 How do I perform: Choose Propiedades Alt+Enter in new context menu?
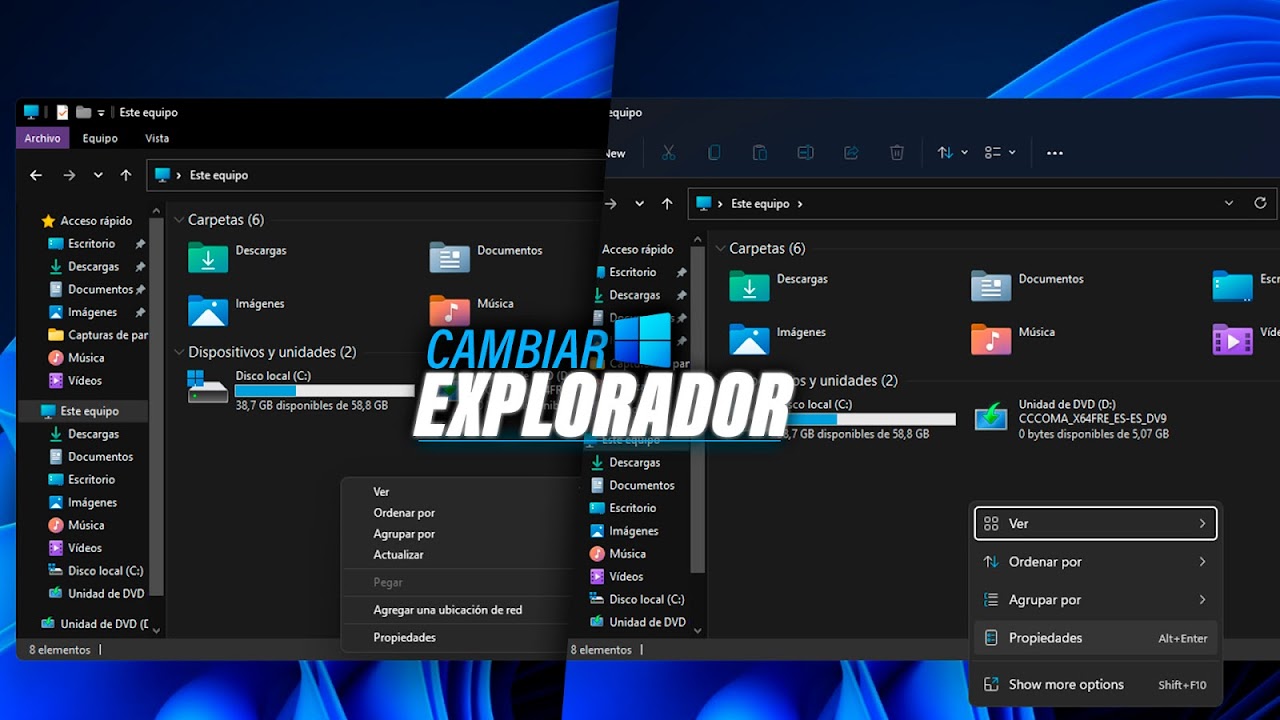pos(1095,638)
